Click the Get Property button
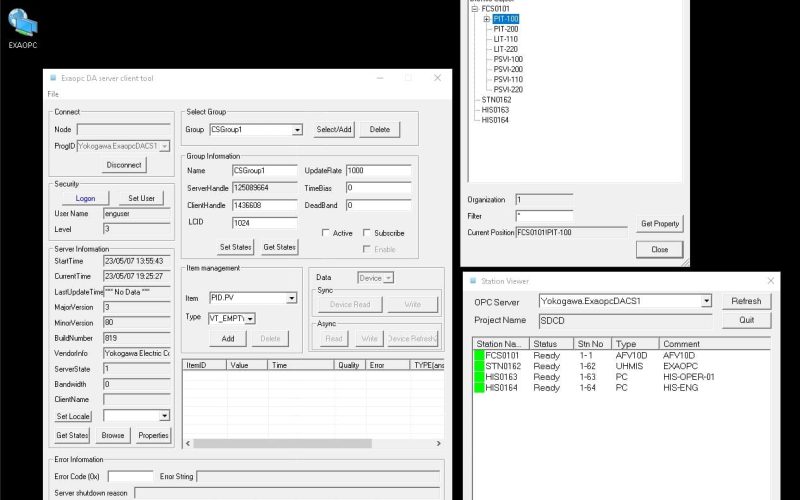The image size is (800, 500). coord(660,223)
